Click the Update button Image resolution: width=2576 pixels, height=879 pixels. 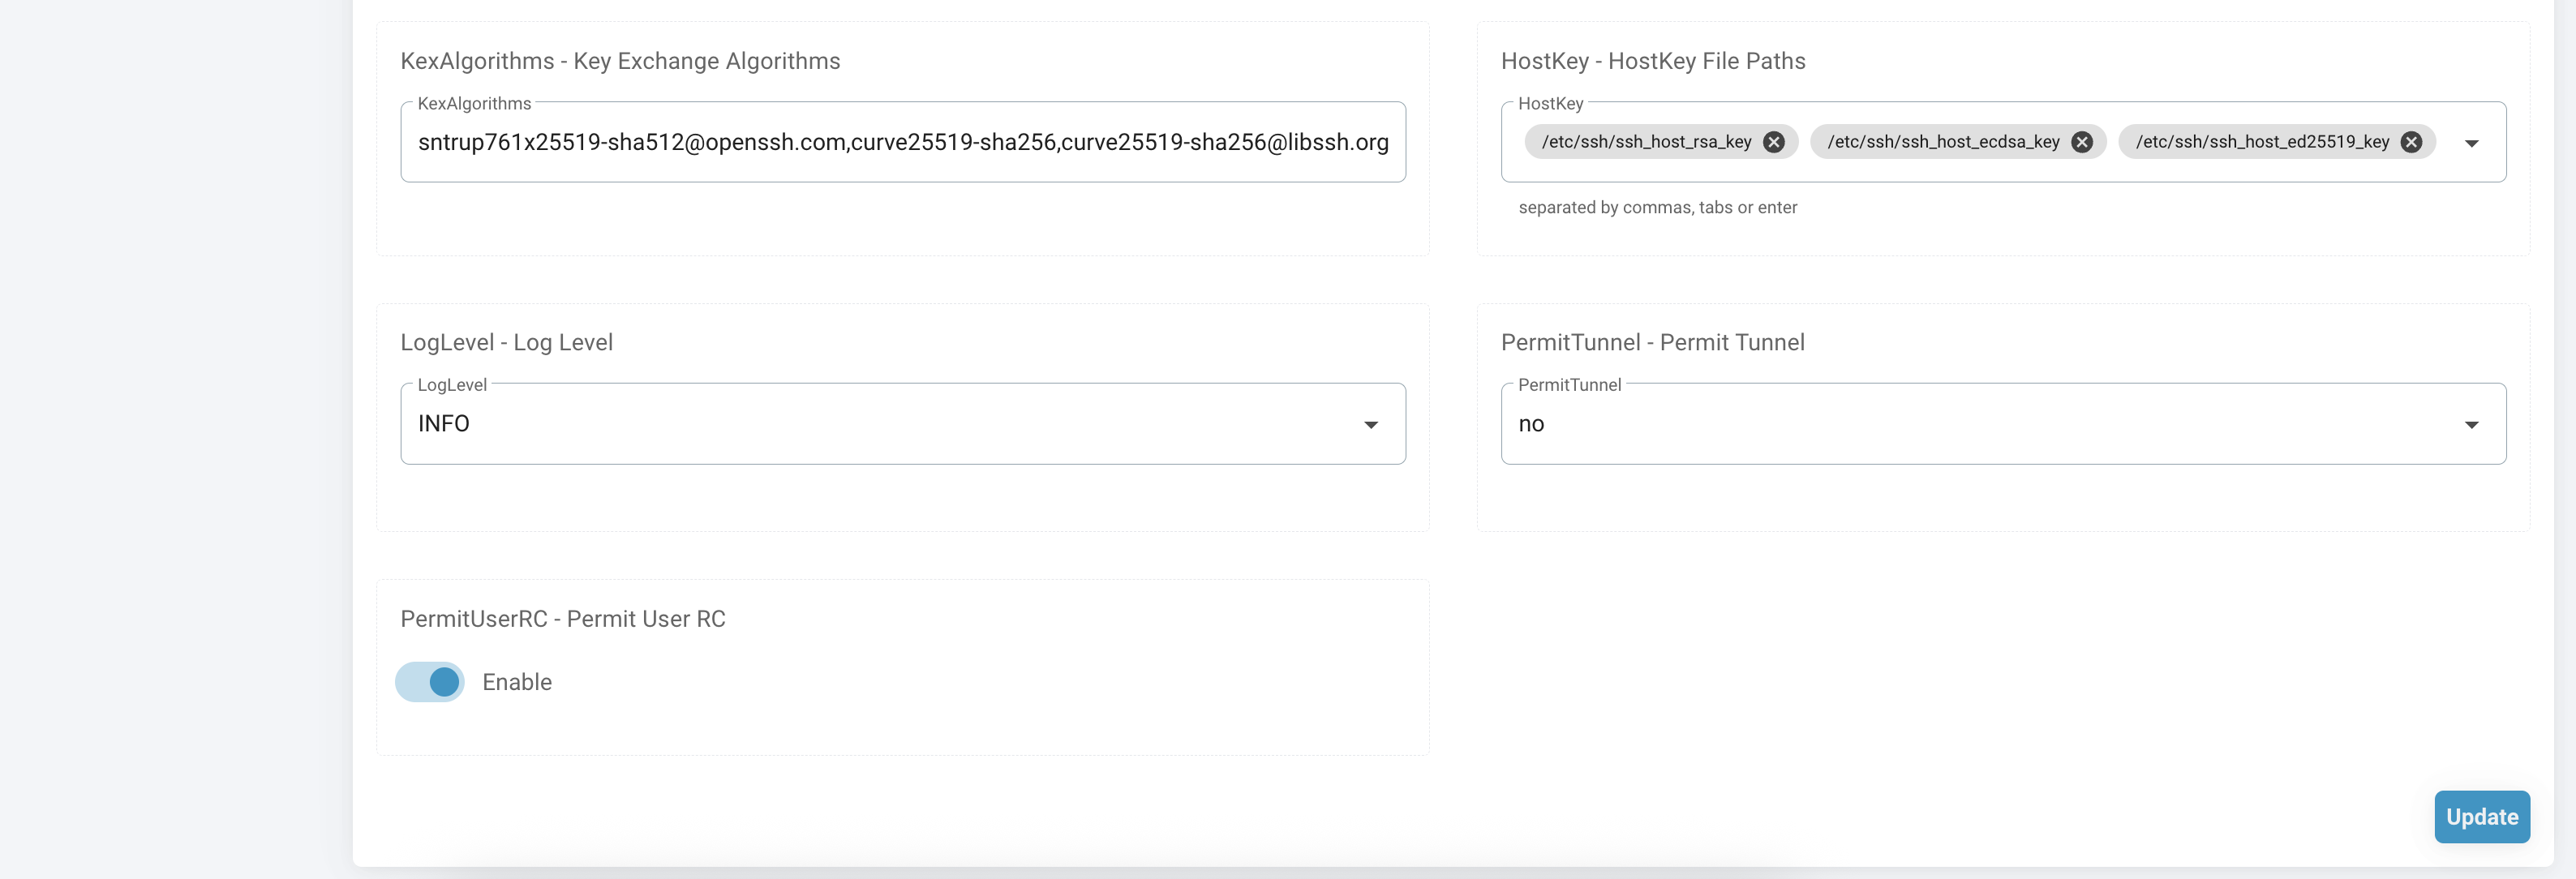tap(2481, 816)
